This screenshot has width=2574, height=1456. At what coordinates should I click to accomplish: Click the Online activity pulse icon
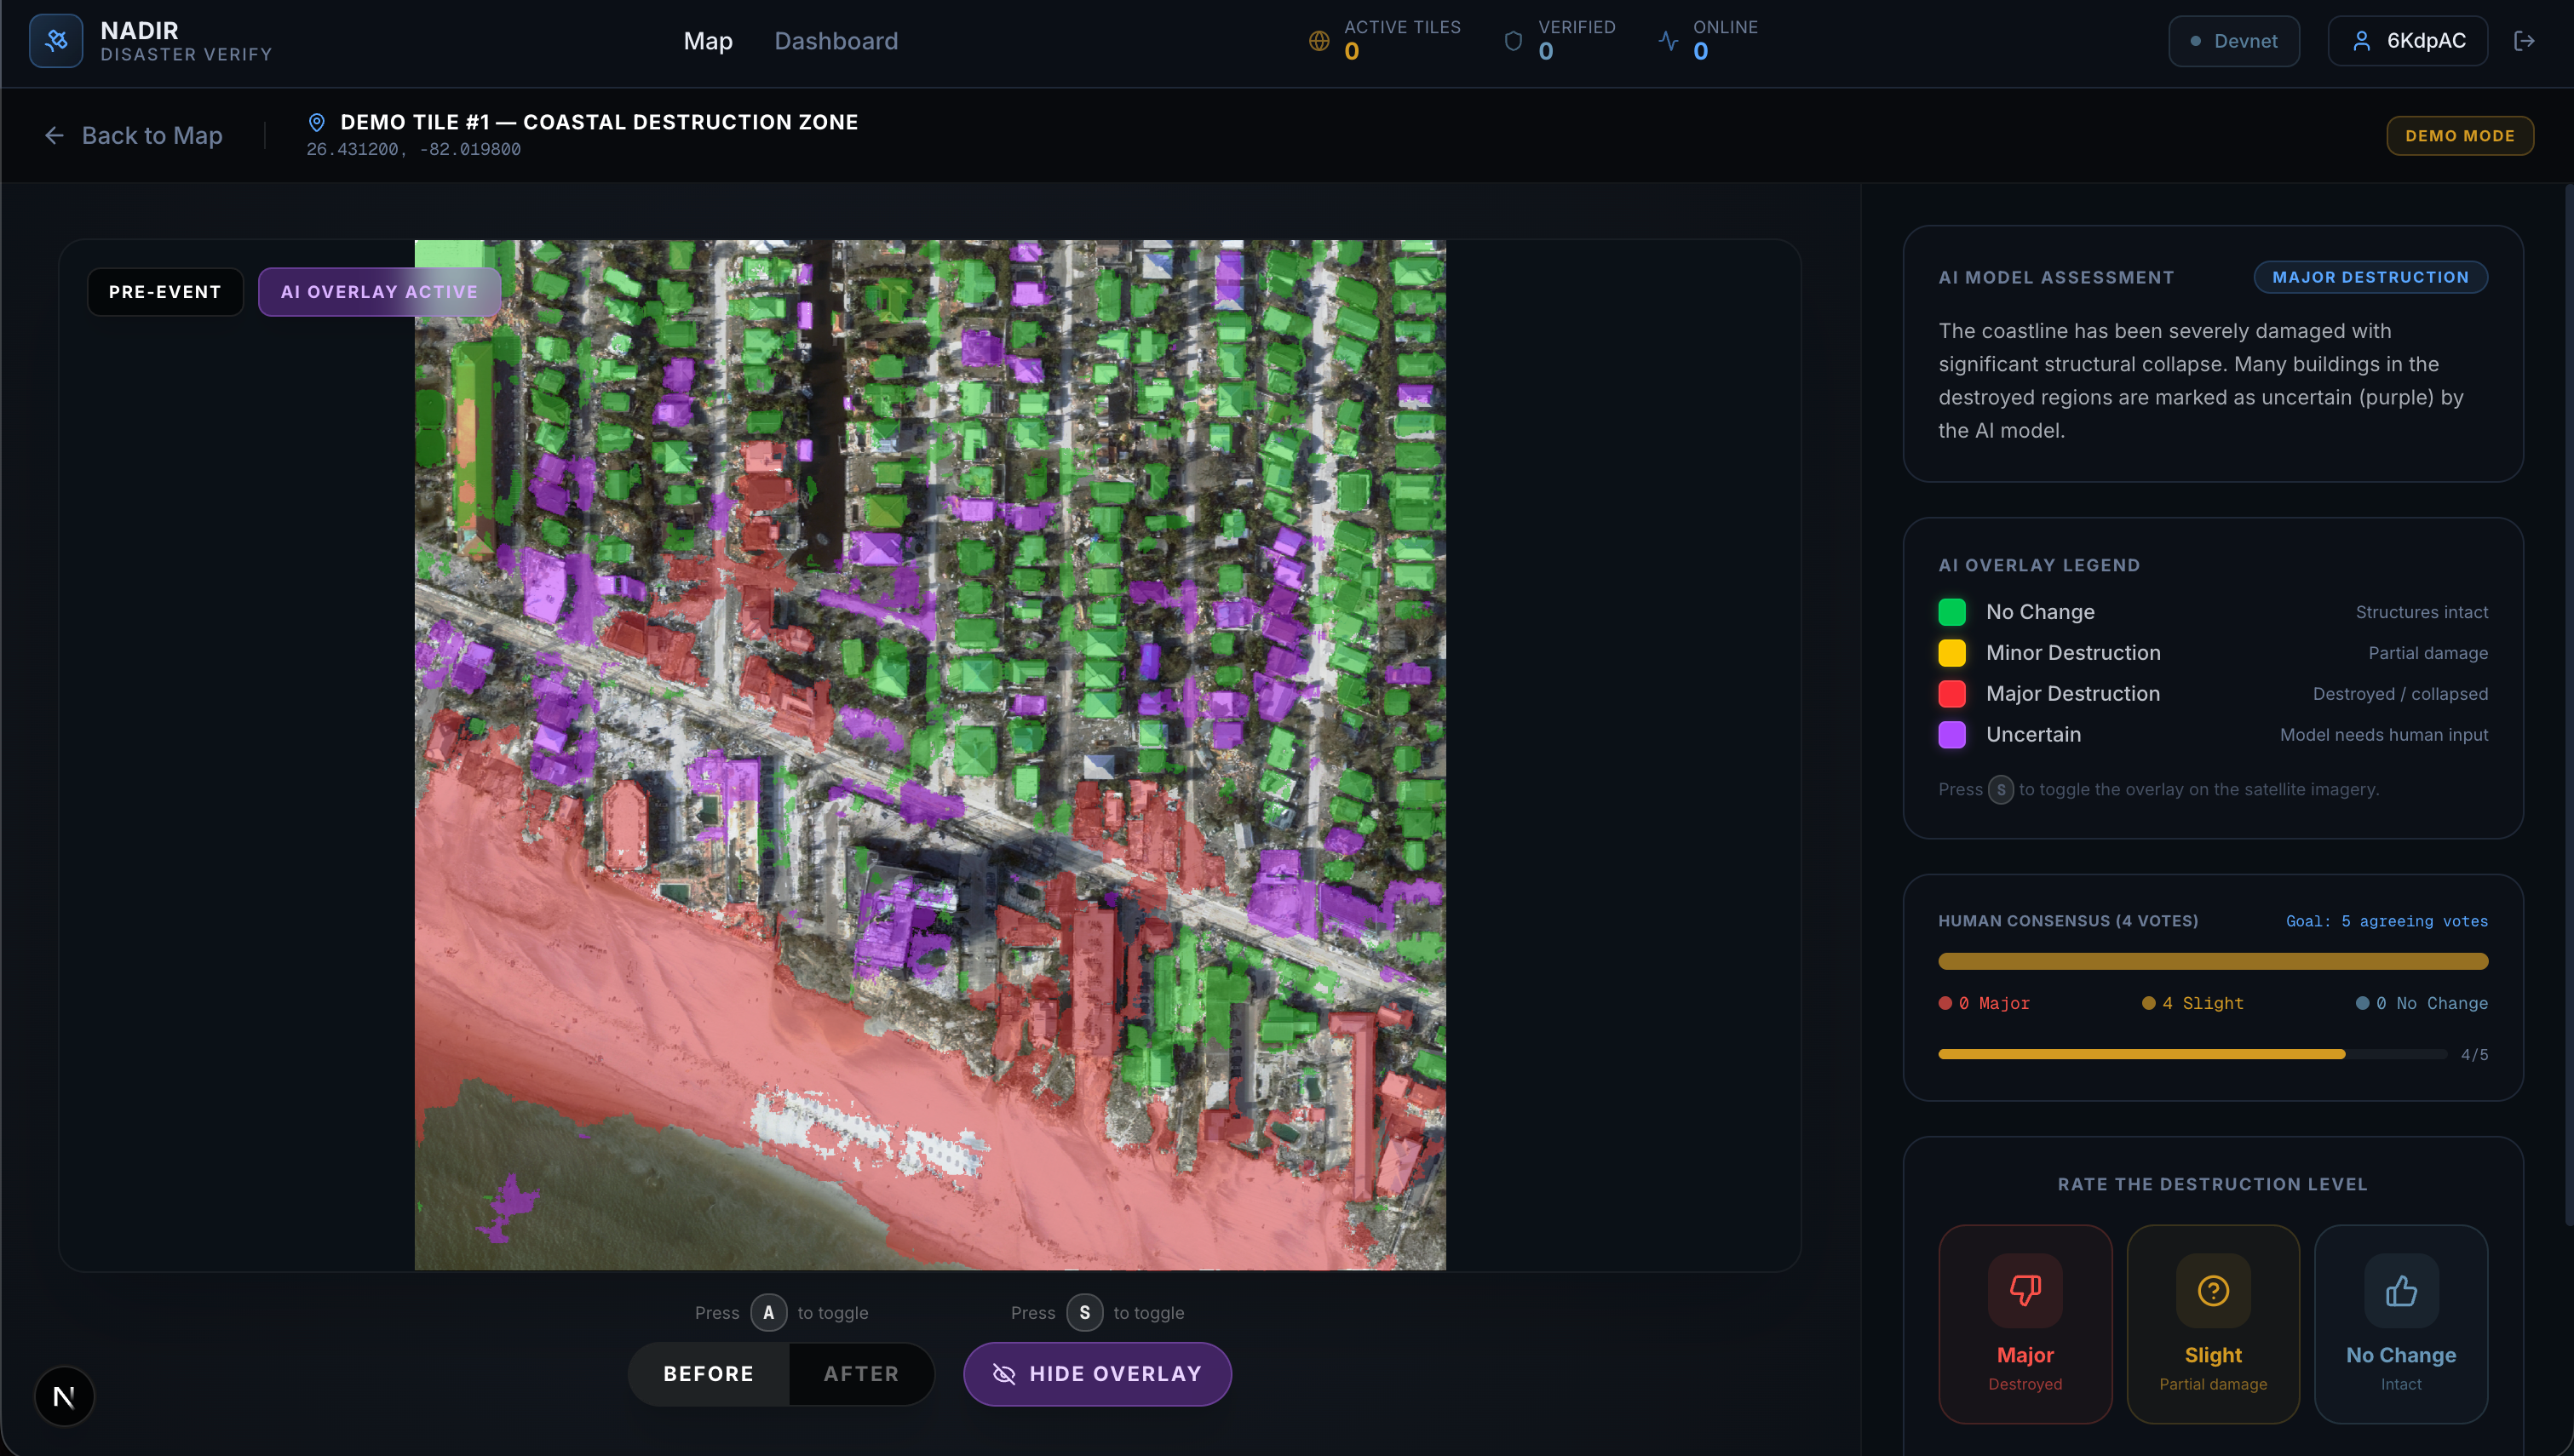(1668, 41)
